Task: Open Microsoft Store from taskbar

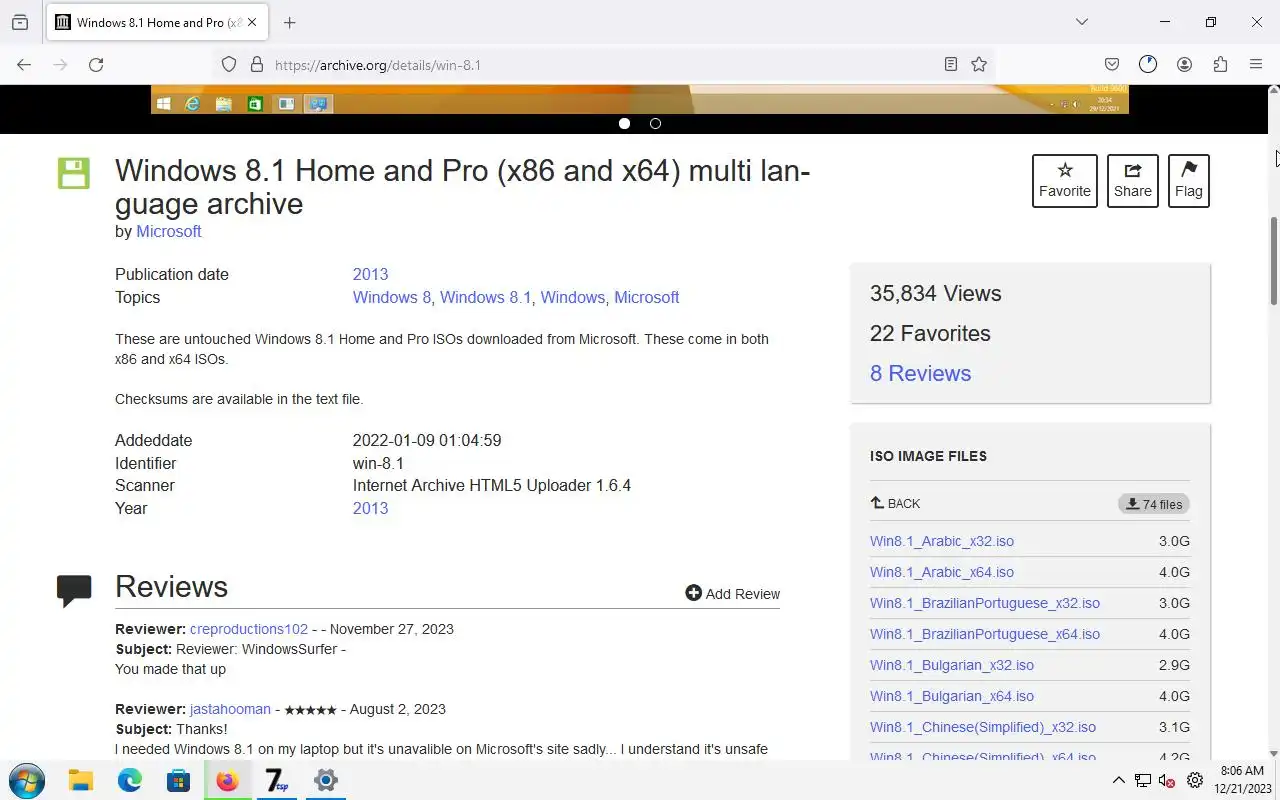Action: point(178,780)
